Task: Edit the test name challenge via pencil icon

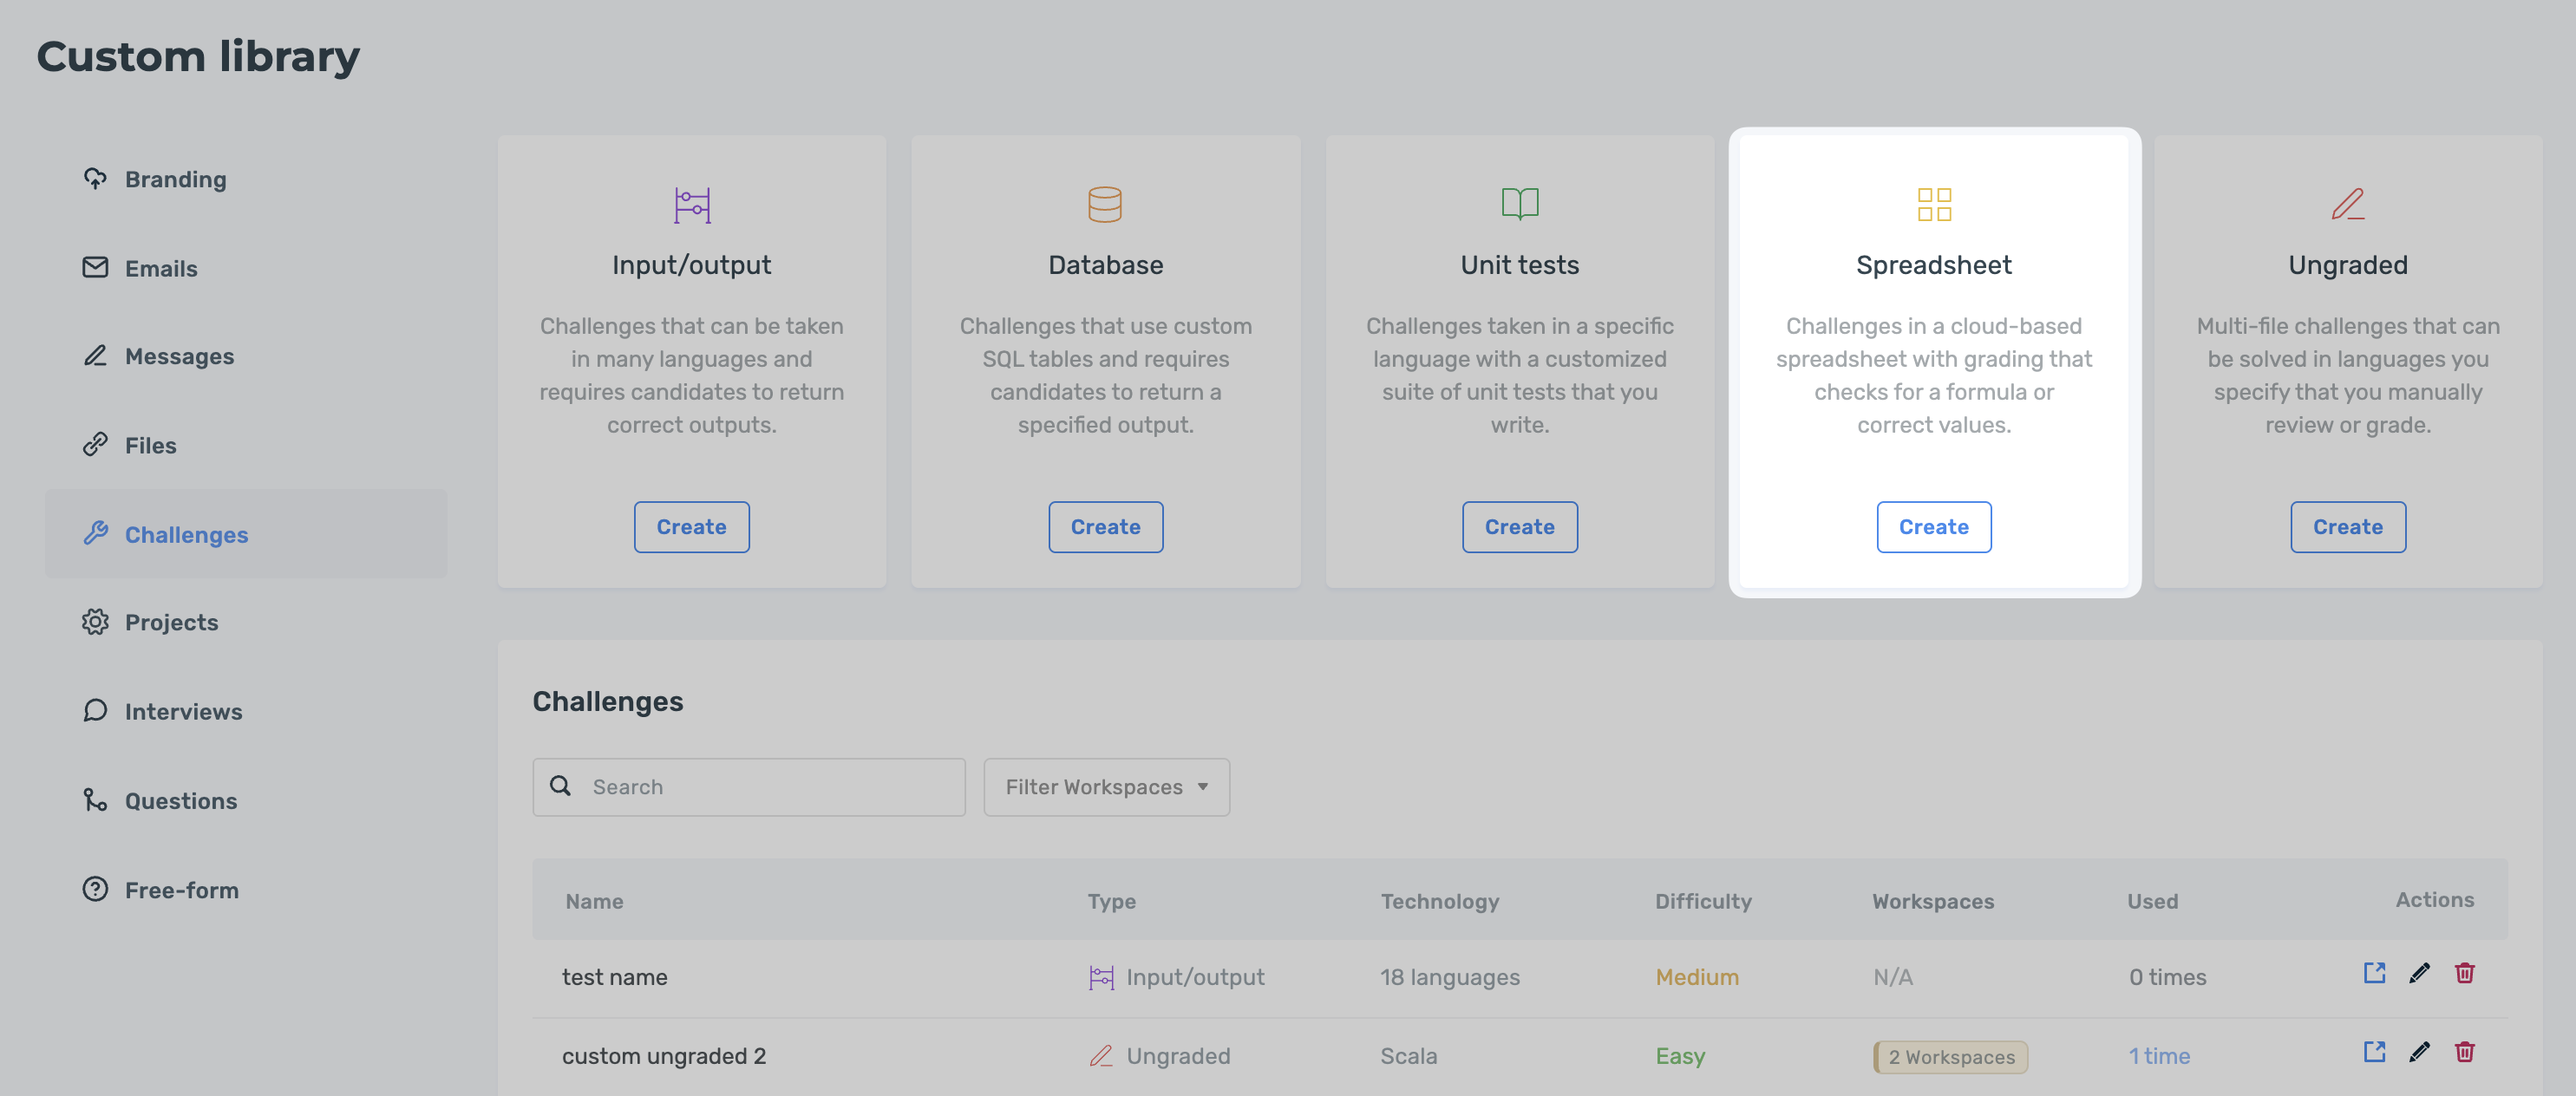Action: click(2420, 974)
